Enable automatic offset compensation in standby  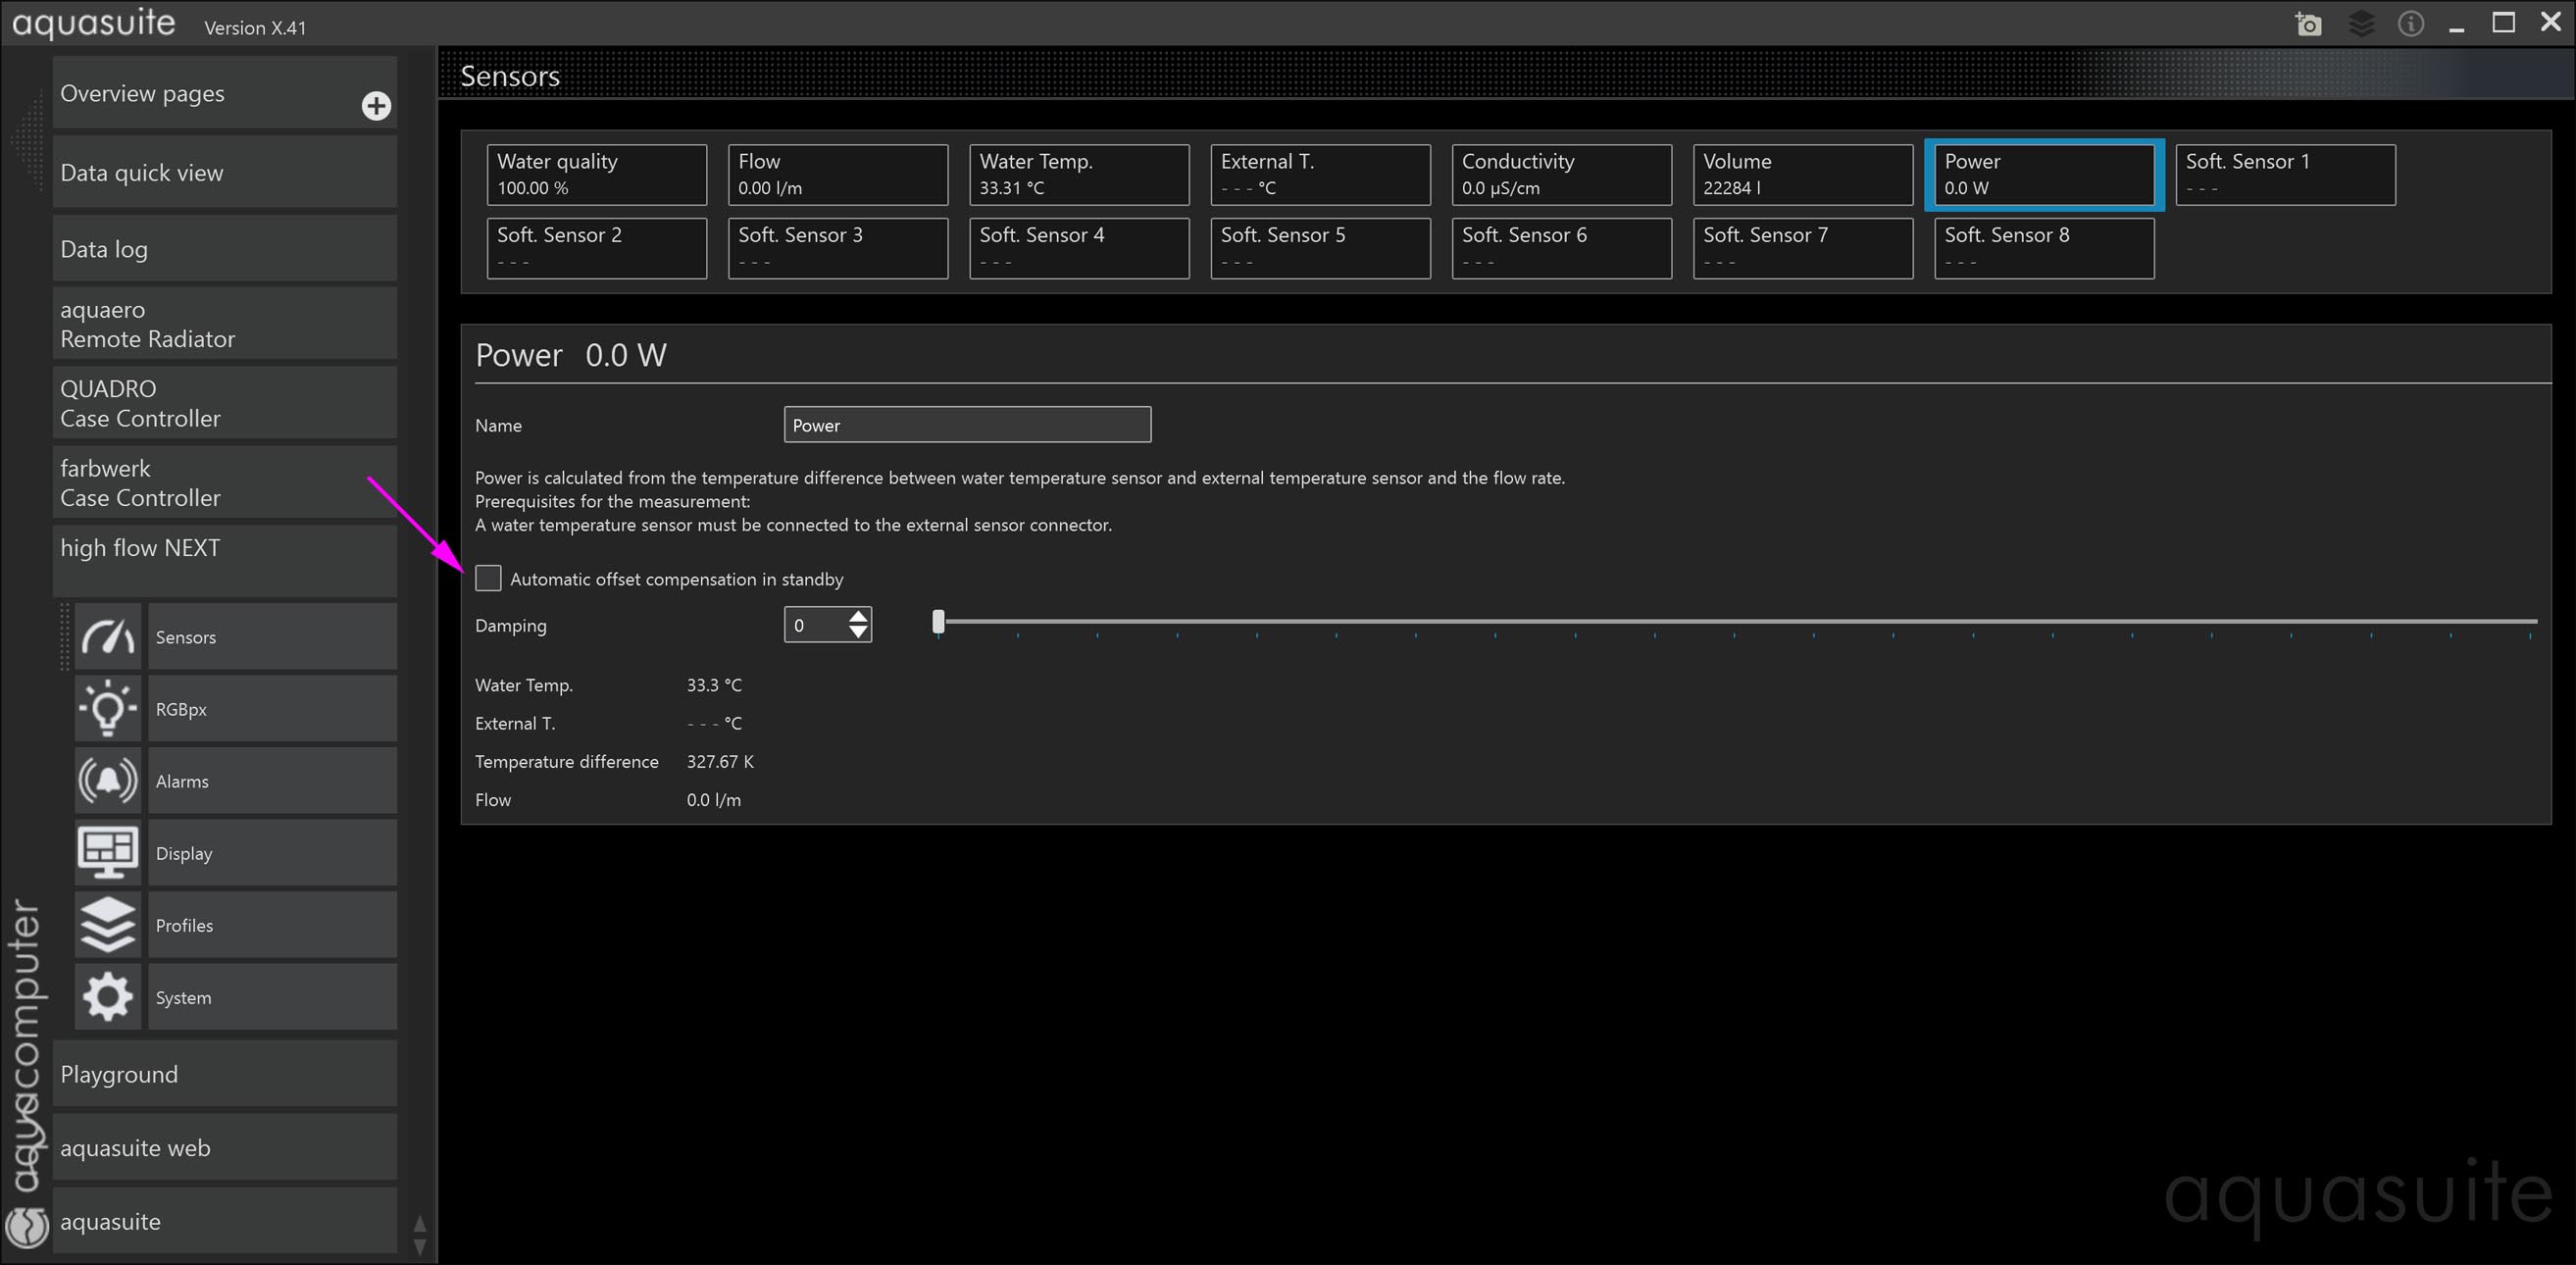pos(488,578)
